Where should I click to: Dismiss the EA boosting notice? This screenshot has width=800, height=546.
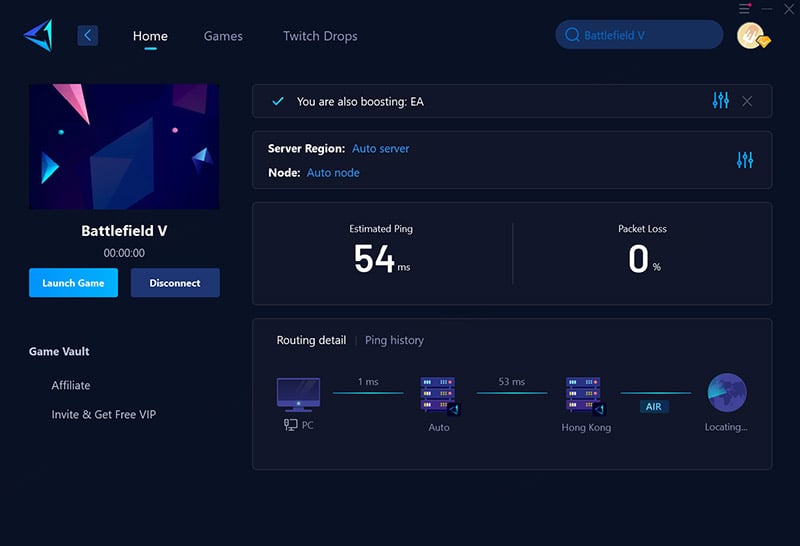pyautogui.click(x=747, y=102)
